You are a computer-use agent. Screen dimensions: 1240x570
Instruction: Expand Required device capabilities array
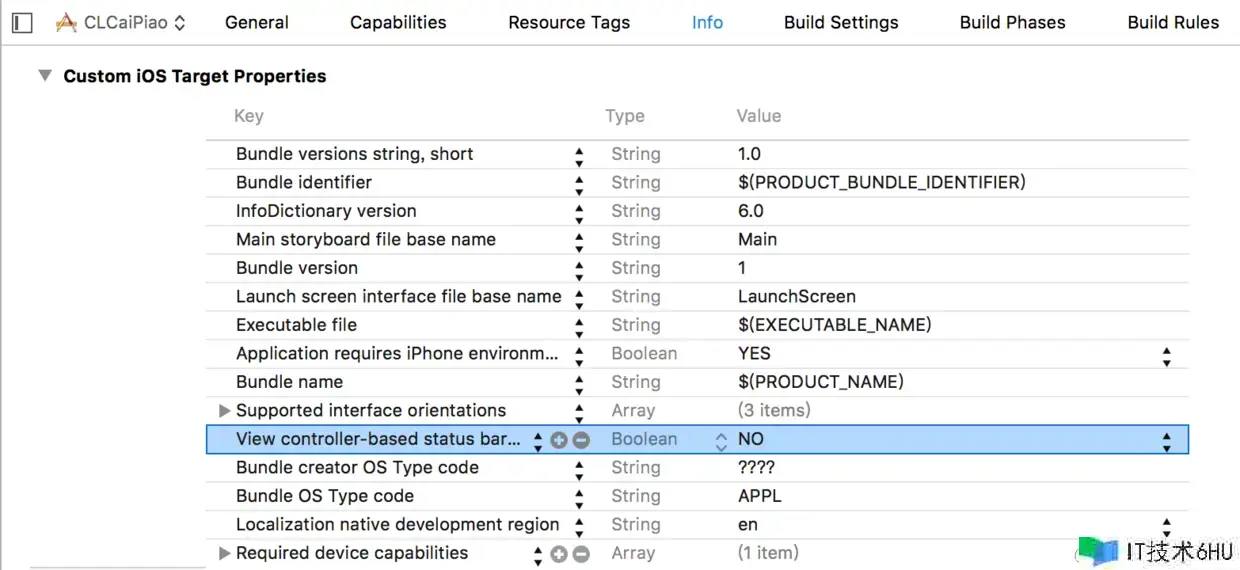tap(224, 553)
